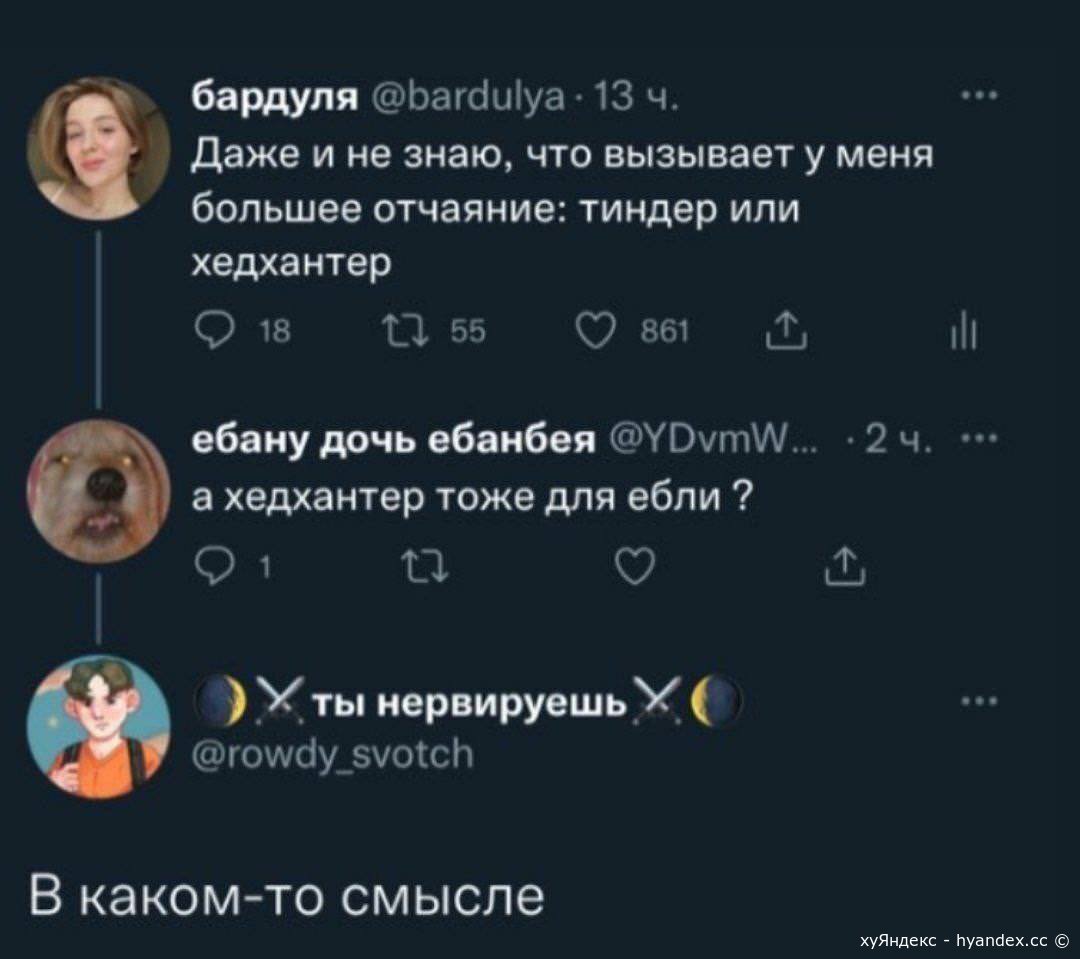1080x959 pixels.
Task: Share бардуля's tweet via share icon
Action: (x=786, y=331)
